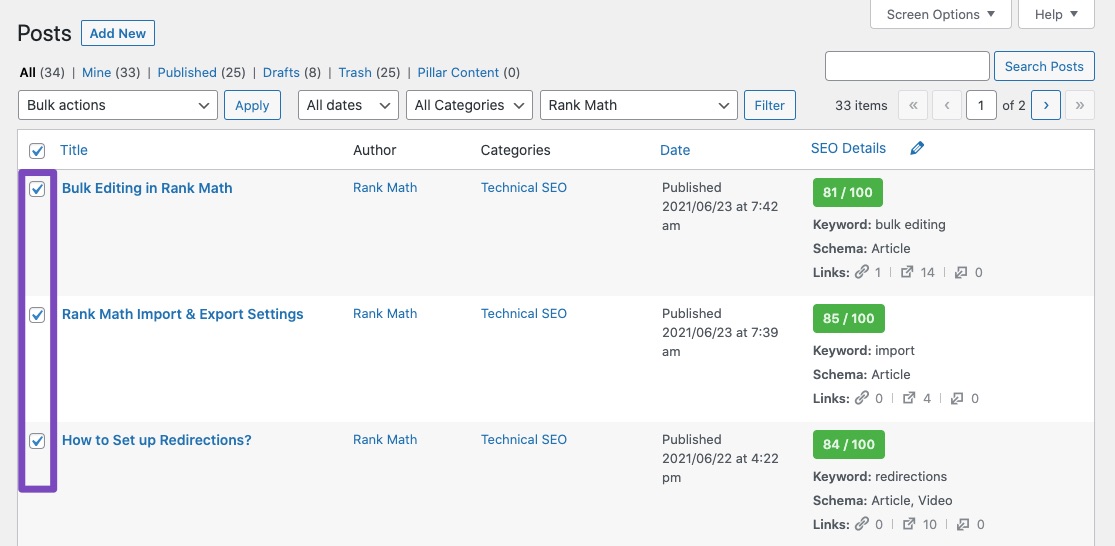Expand Screen Options panel
This screenshot has height=546, width=1115.
tap(940, 14)
